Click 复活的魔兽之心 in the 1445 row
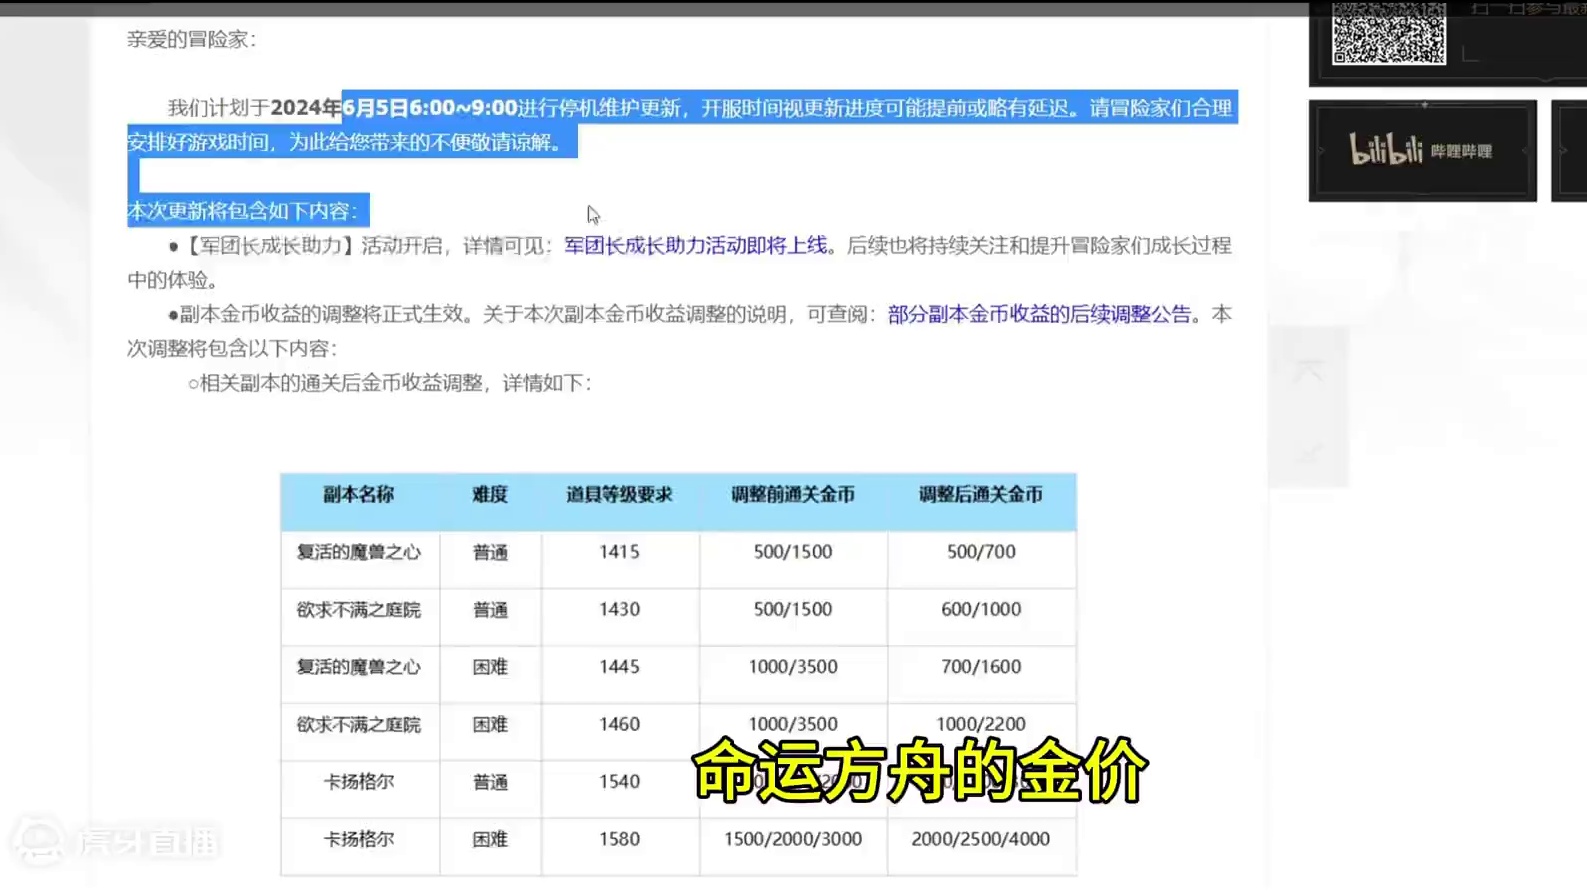 (359, 667)
